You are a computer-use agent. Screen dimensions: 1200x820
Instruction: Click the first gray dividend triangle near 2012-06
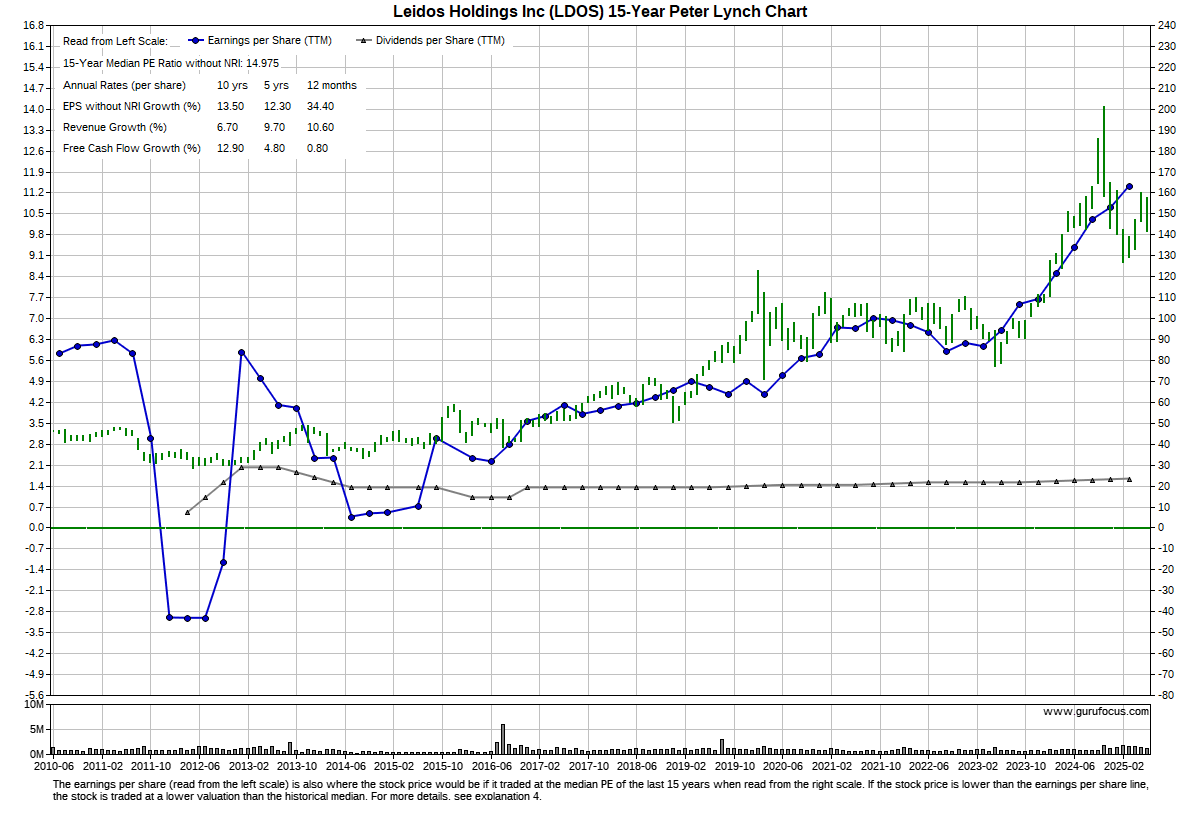pos(187,512)
